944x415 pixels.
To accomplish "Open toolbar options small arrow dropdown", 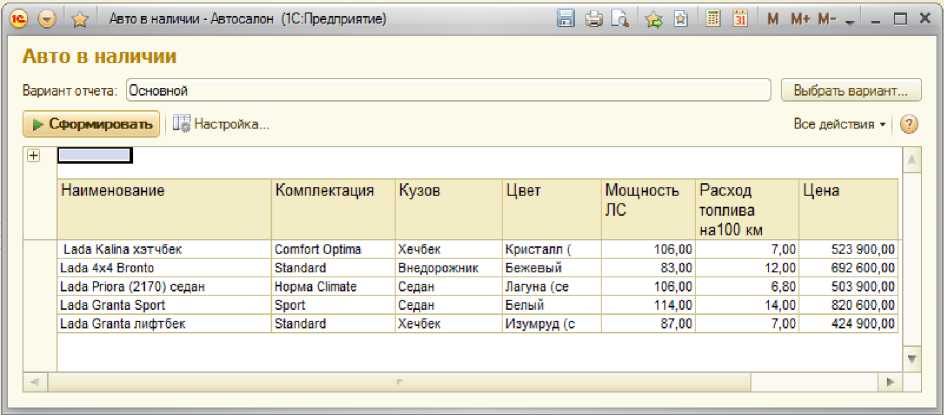I will point(850,22).
